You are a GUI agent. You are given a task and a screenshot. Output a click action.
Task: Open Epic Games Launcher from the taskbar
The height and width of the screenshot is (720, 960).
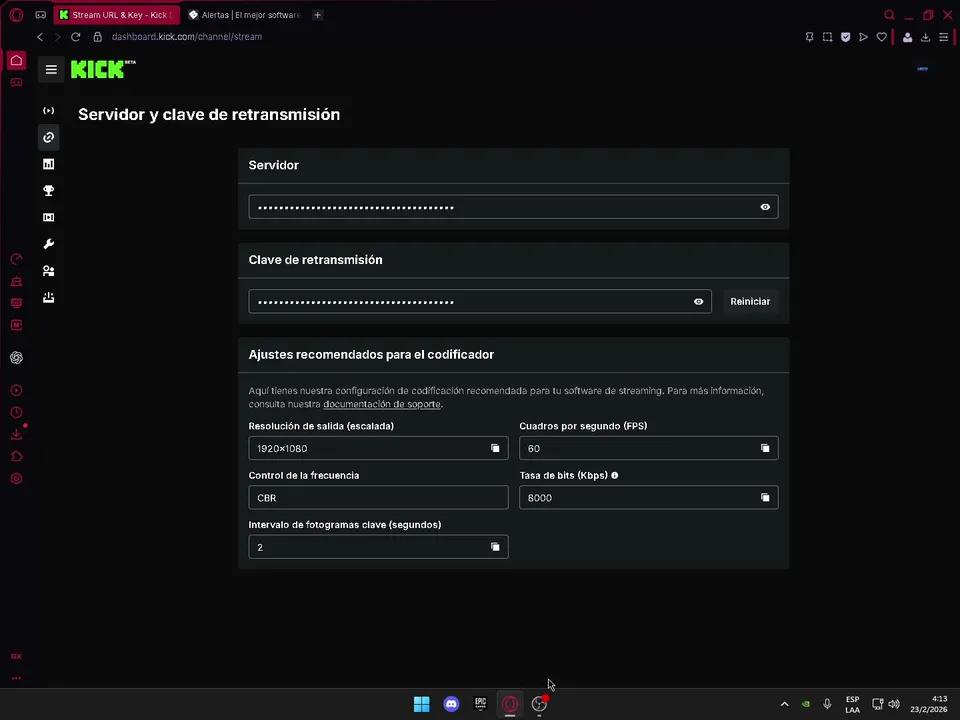tap(481, 704)
